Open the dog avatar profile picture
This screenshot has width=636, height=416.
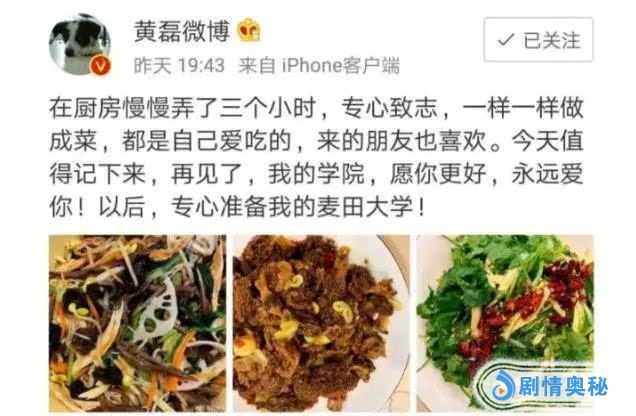point(80,45)
